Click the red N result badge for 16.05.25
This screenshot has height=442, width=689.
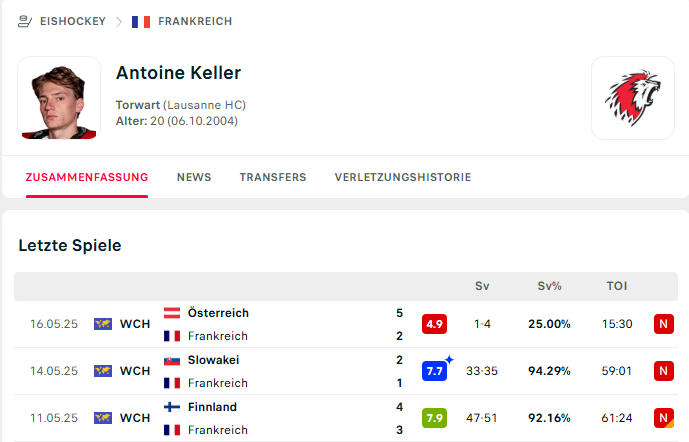(x=663, y=324)
